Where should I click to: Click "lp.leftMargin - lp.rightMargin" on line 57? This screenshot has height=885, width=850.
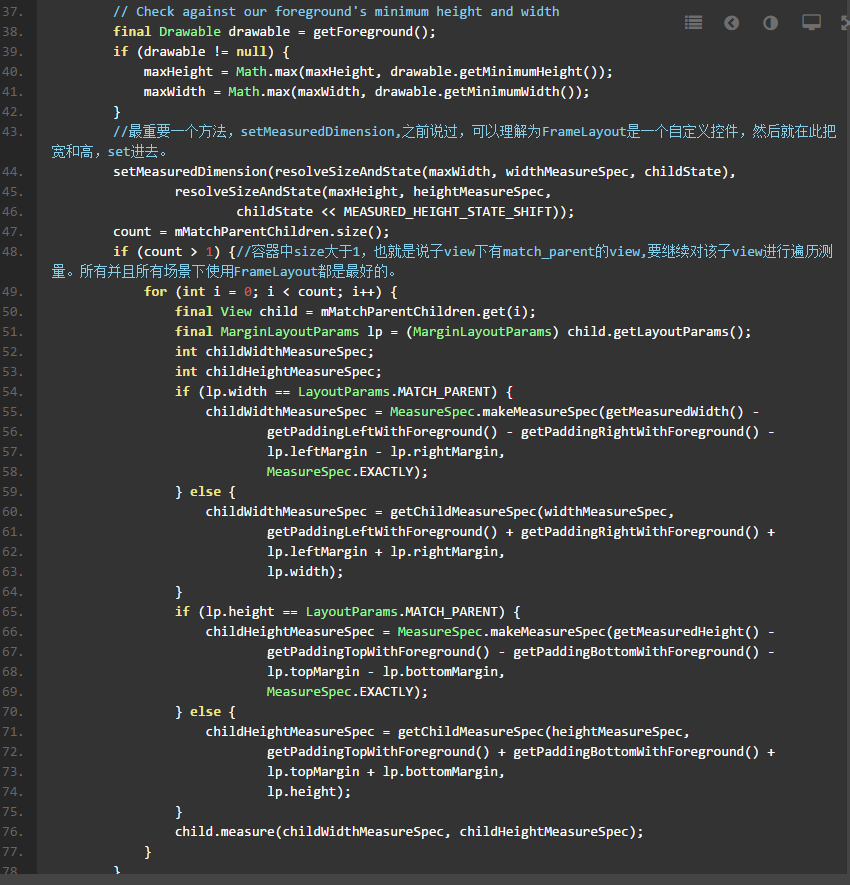coord(382,452)
